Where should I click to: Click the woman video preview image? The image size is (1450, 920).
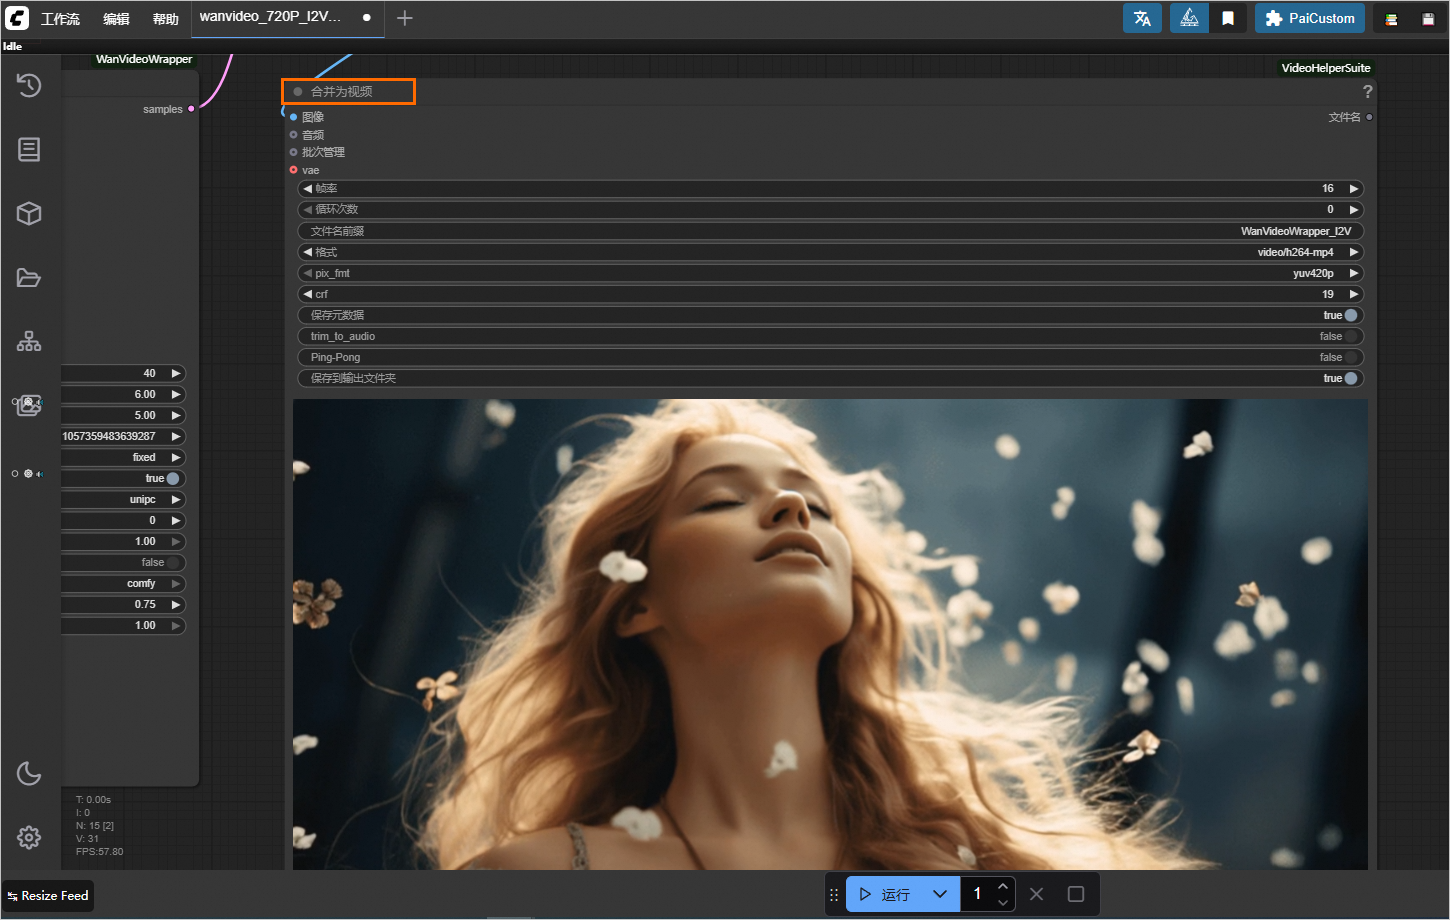pyautogui.click(x=830, y=634)
